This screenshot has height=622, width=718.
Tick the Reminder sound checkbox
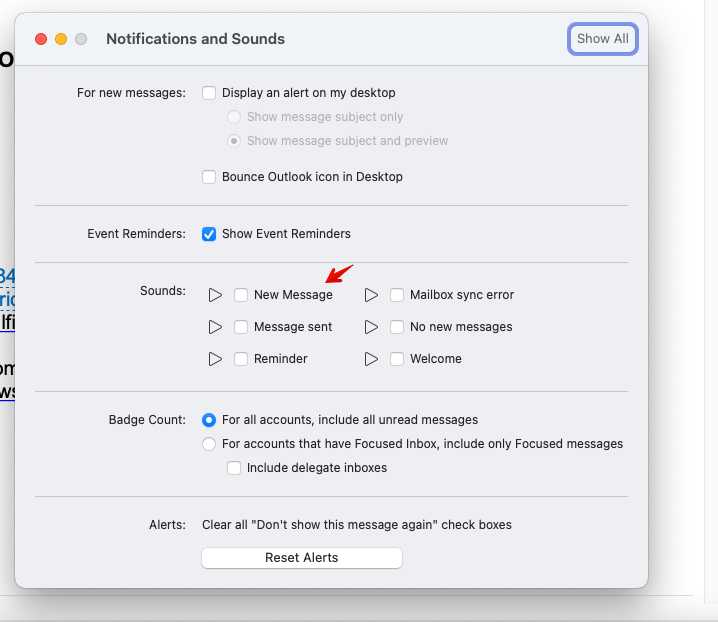click(x=241, y=359)
